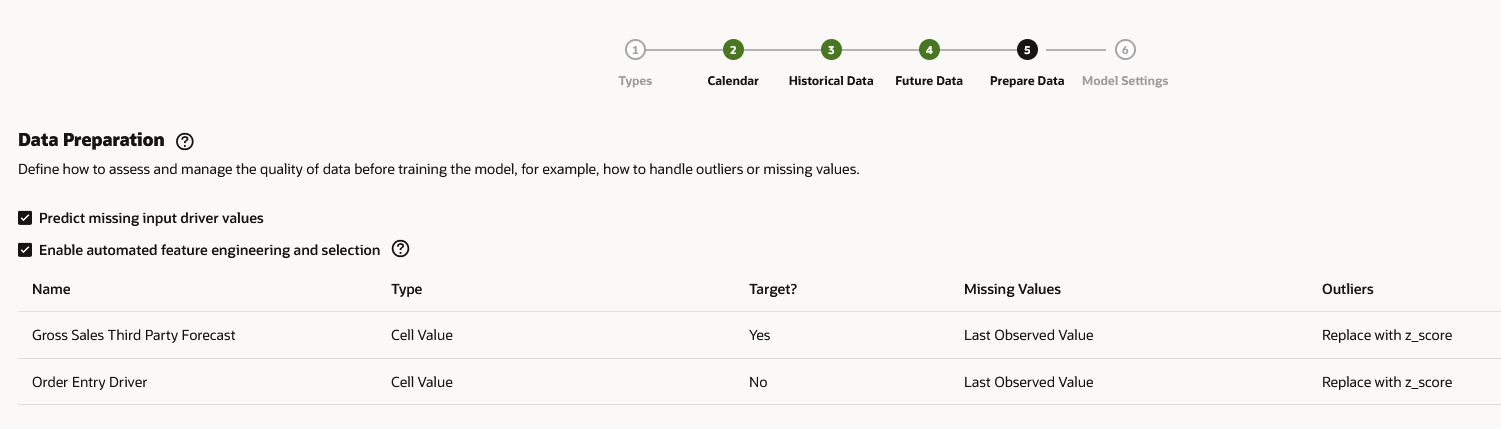Select Gross Sales Third Party Forecast row
The image size is (1501, 429).
pyautogui.click(x=134, y=335)
